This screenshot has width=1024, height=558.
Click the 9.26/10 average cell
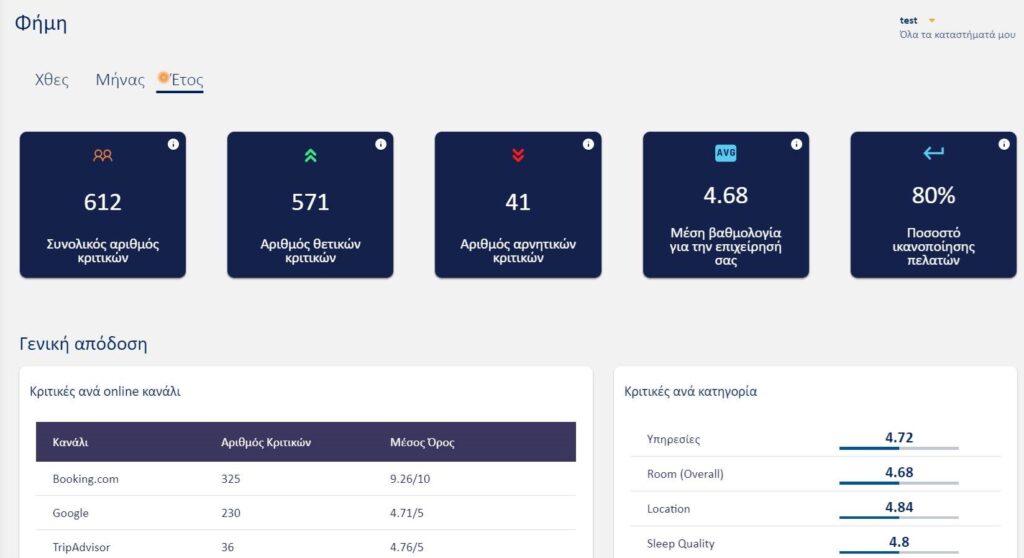coord(410,479)
